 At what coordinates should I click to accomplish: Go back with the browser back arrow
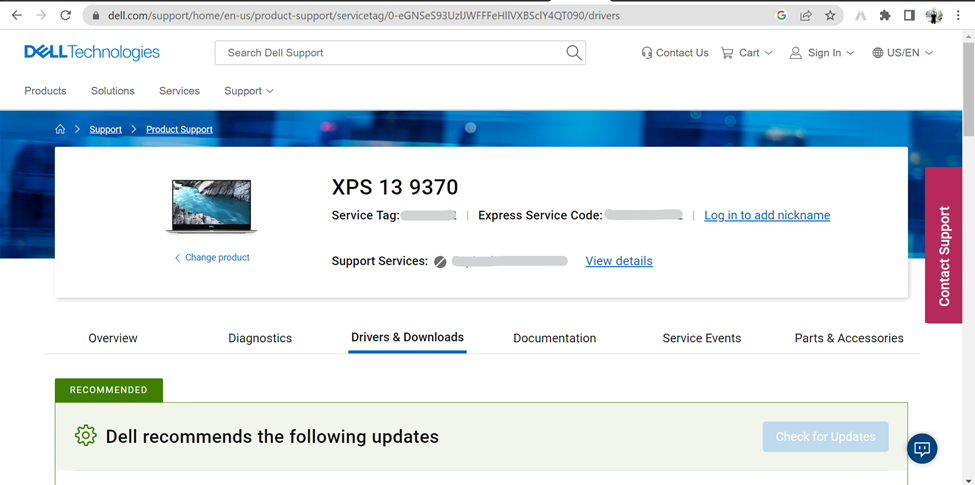coord(17,16)
